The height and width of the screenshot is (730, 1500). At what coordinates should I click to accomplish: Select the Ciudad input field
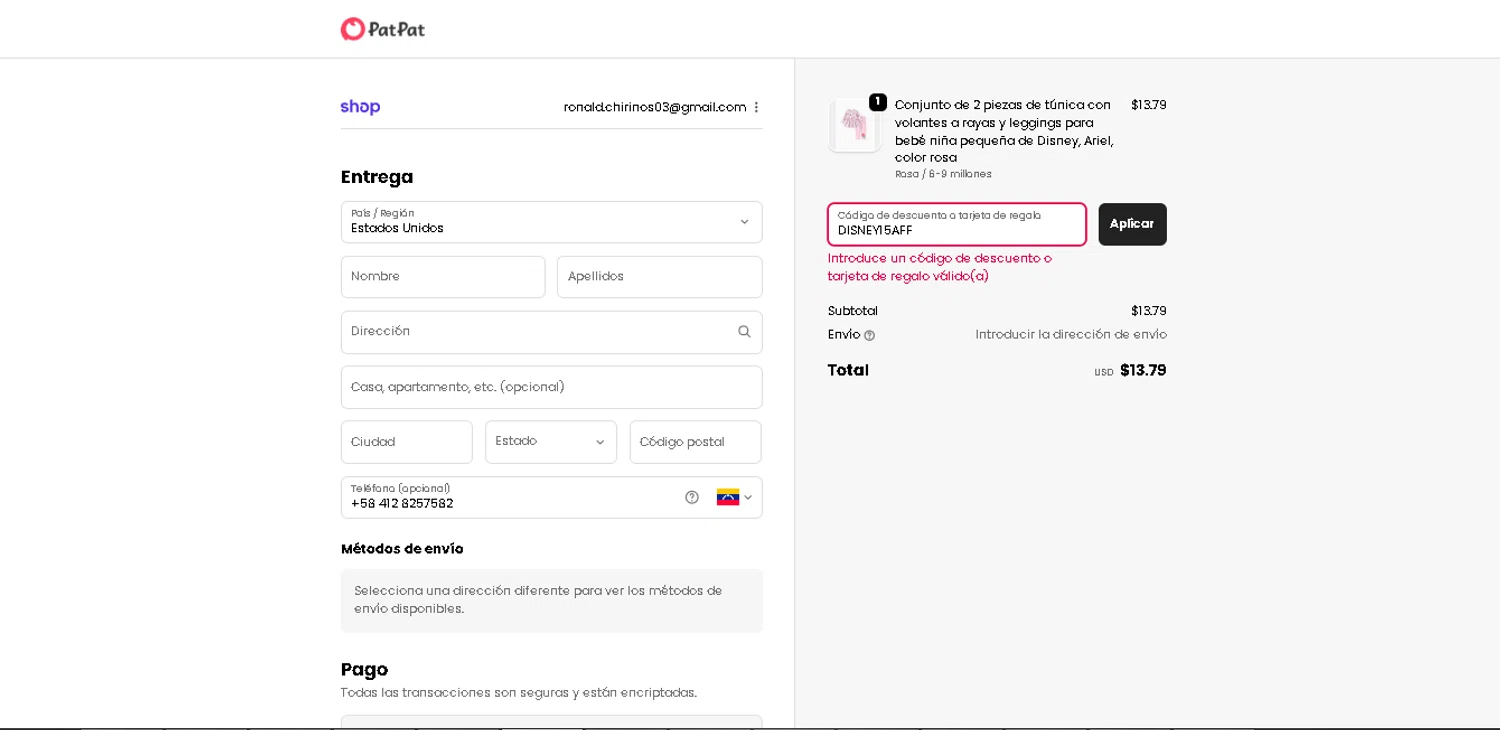[407, 442]
